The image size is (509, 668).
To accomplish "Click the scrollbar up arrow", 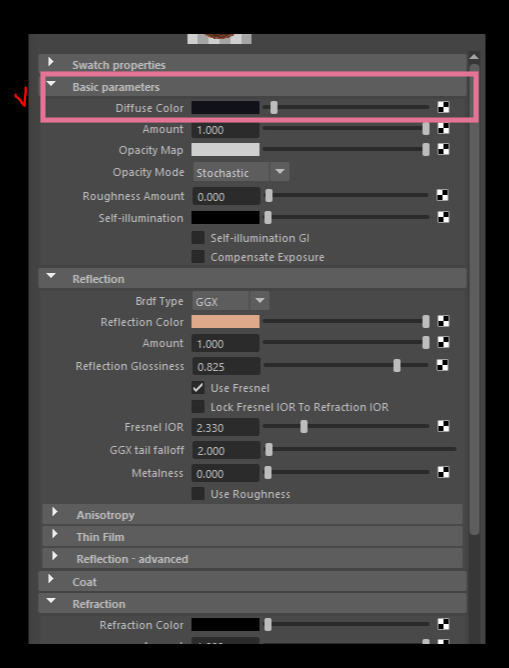I will point(474,57).
